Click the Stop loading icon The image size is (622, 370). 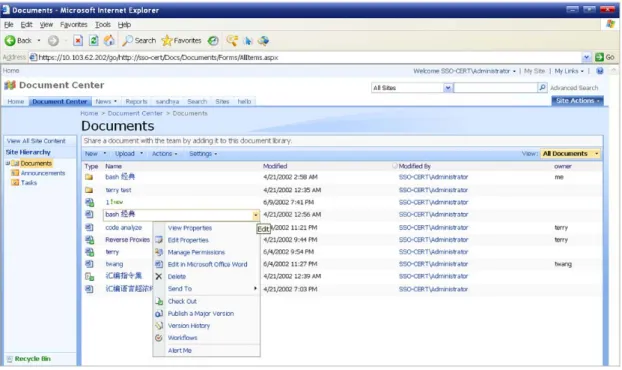[78, 40]
